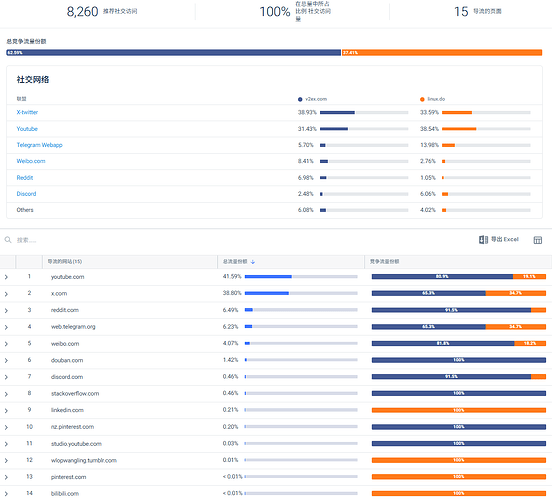The height and width of the screenshot is (500, 552).
Task: Expand the web.telegram.org row
Action: coord(6,327)
